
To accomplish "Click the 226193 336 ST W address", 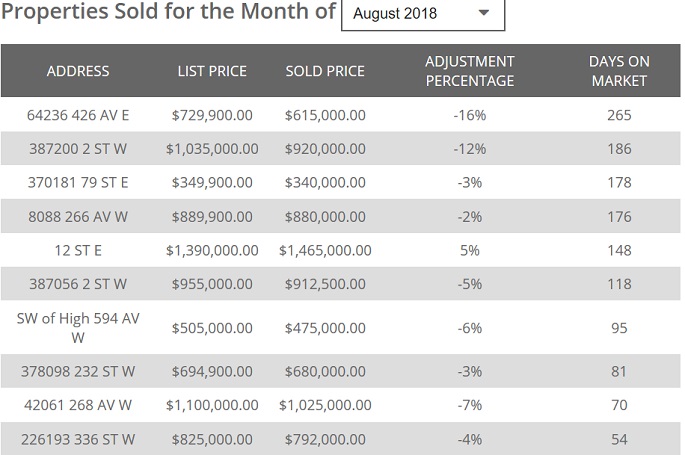I will [78, 438].
